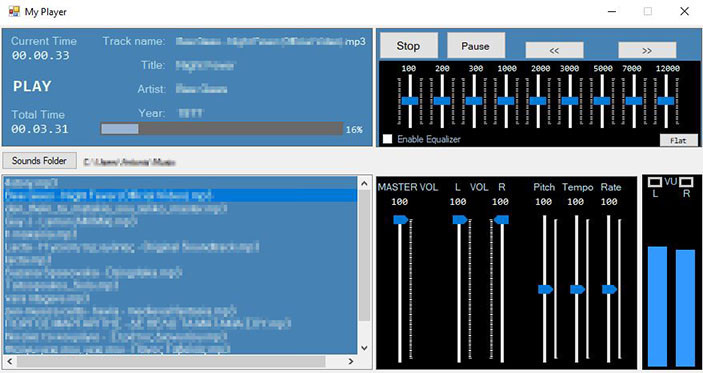
Task: Click the Pitch slider handle
Action: pyautogui.click(x=546, y=290)
